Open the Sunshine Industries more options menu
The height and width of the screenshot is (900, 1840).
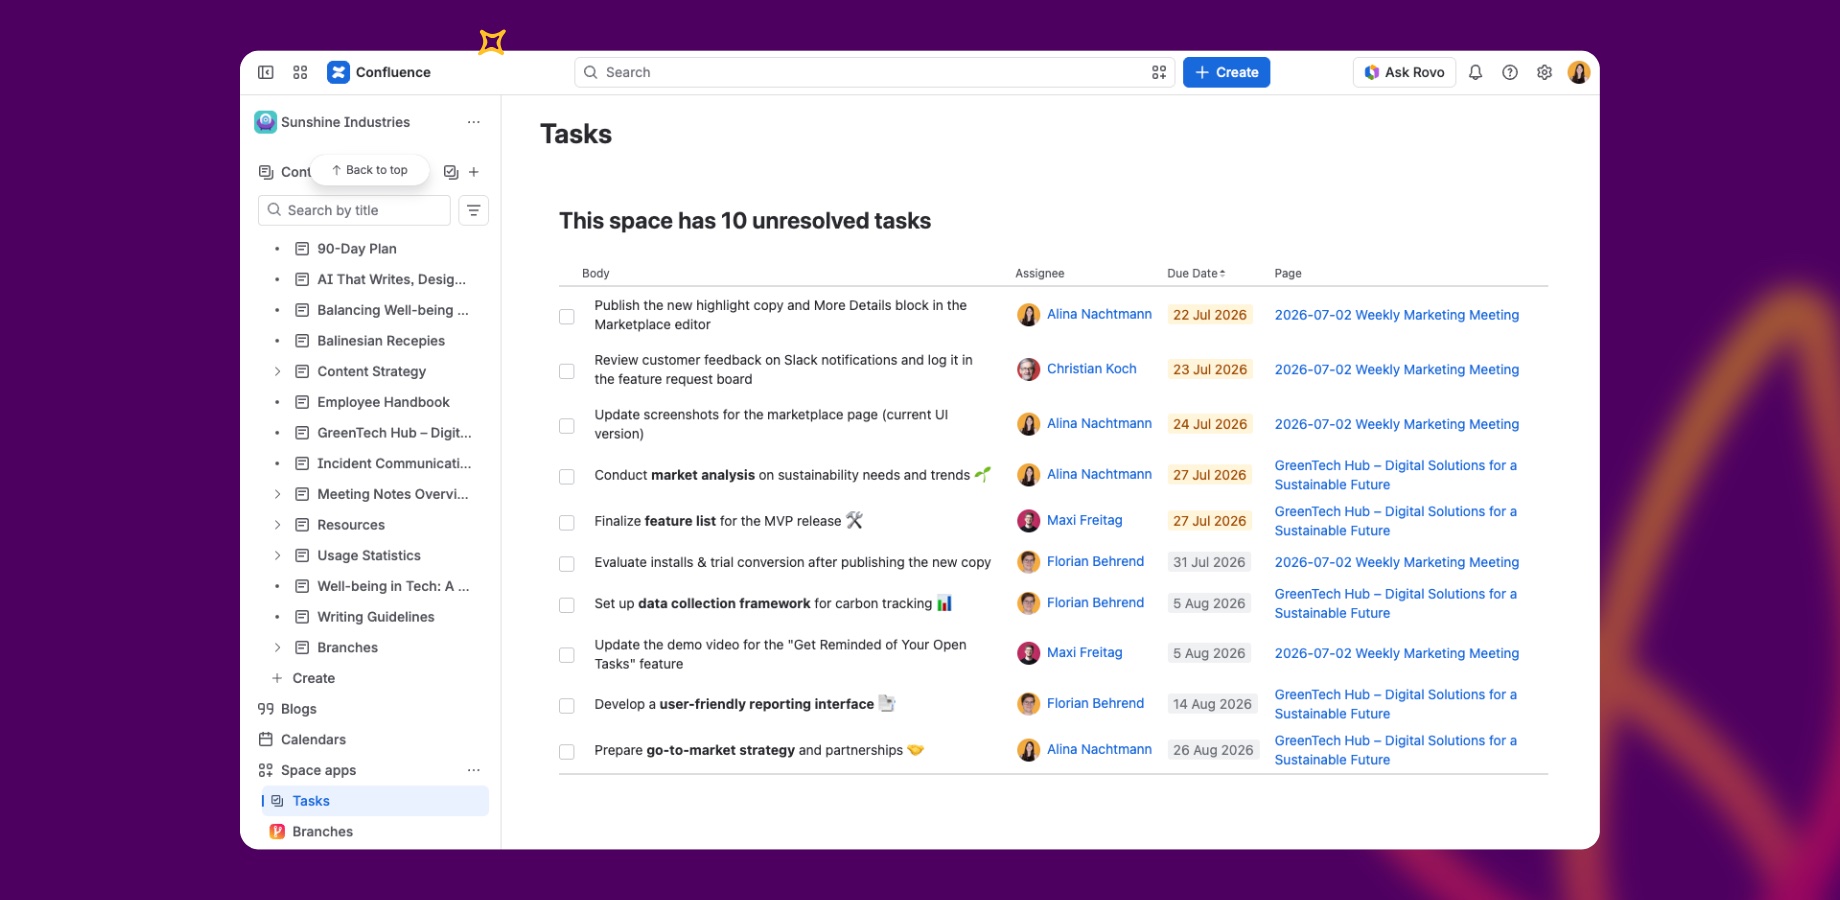[474, 122]
